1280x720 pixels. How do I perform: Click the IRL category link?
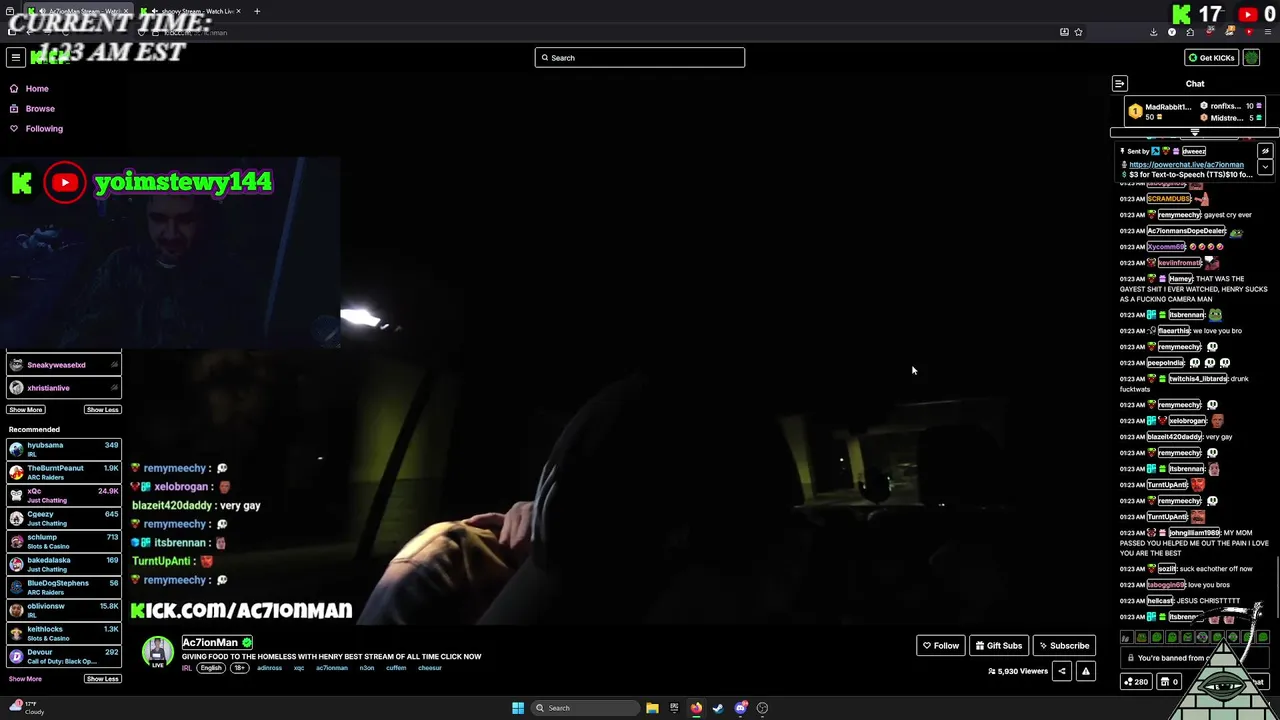pos(186,668)
